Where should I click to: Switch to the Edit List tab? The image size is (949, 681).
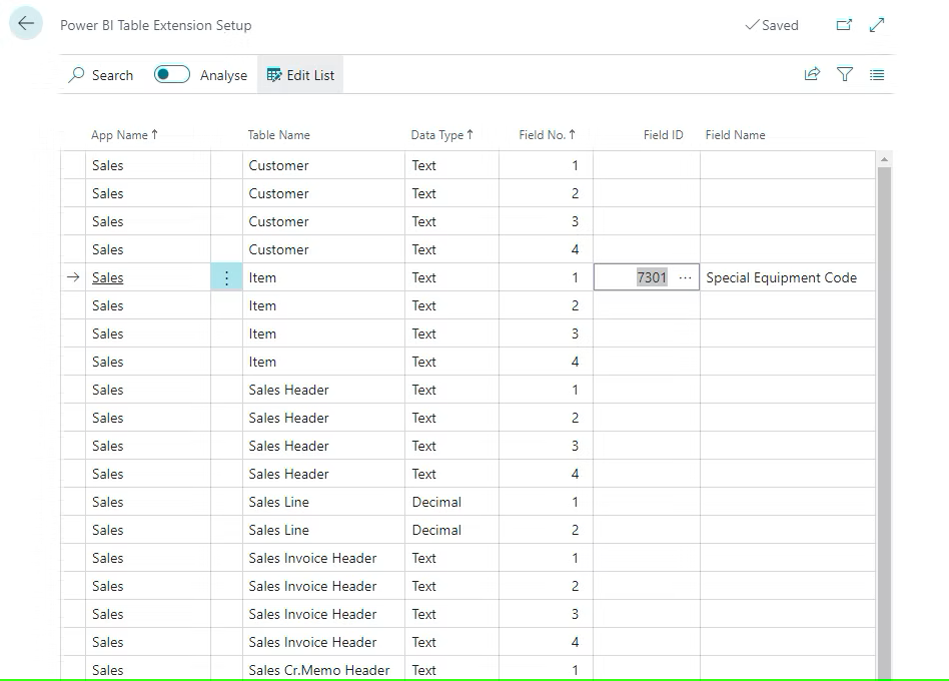[300, 74]
